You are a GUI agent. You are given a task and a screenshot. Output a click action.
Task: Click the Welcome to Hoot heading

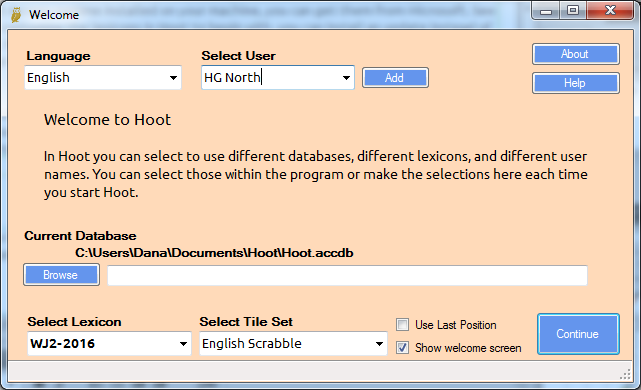pos(108,120)
